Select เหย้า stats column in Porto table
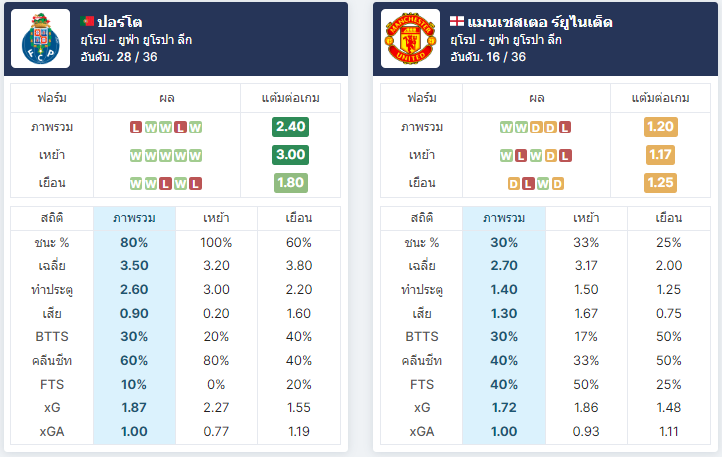This screenshot has width=722, height=457. click(216, 218)
